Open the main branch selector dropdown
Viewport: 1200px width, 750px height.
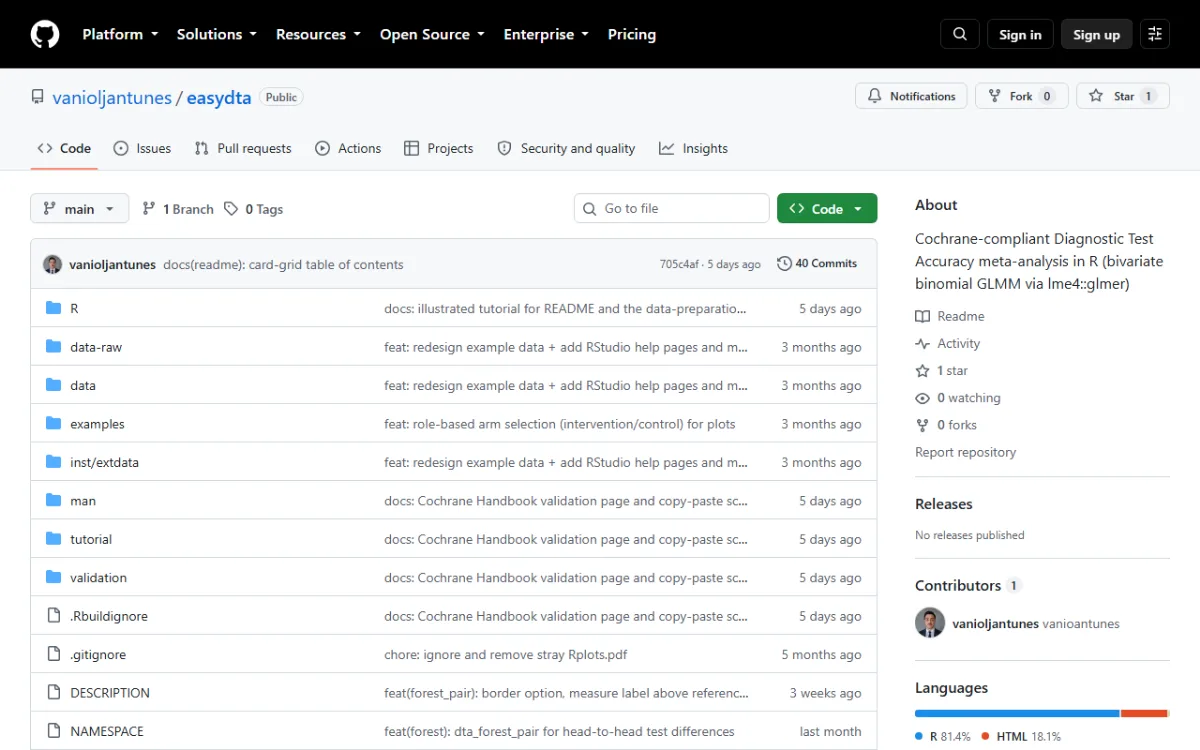80,209
